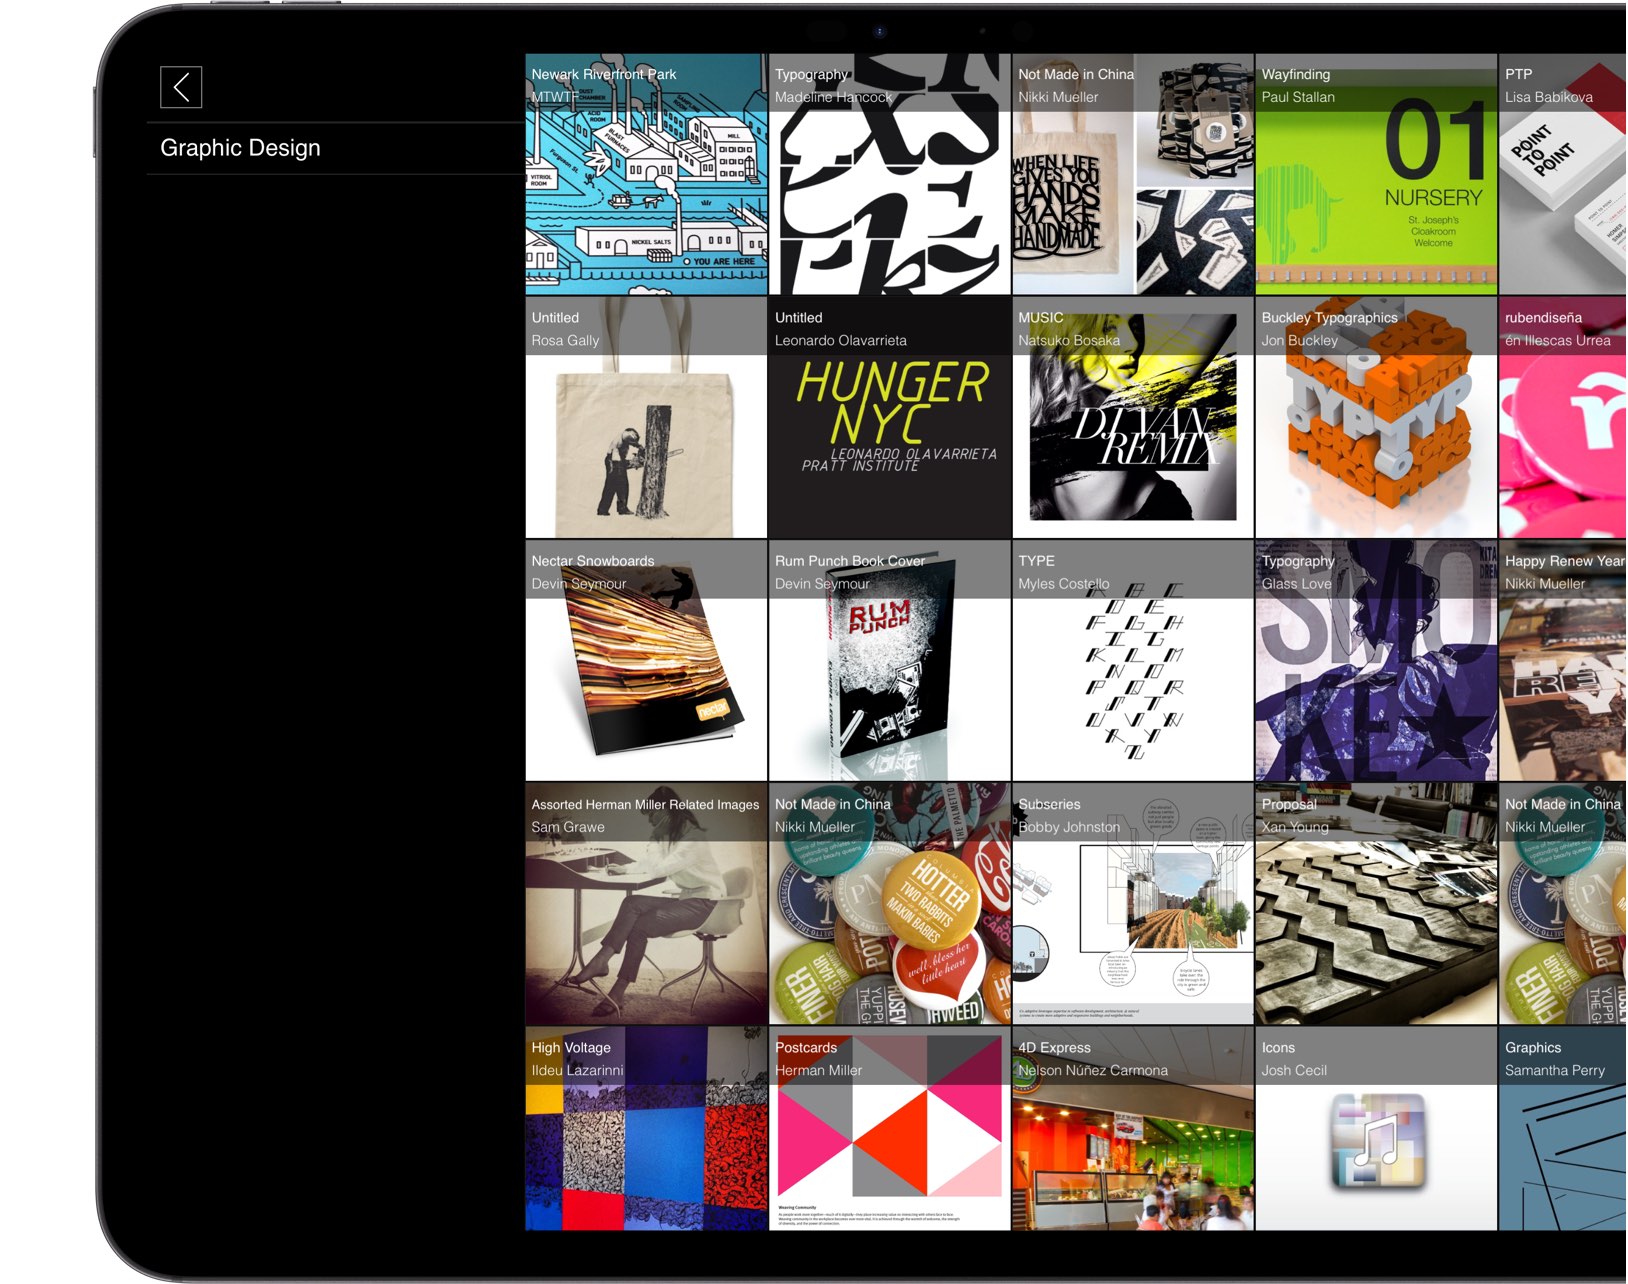Open the Newark Riverfront Park project

coord(643,175)
